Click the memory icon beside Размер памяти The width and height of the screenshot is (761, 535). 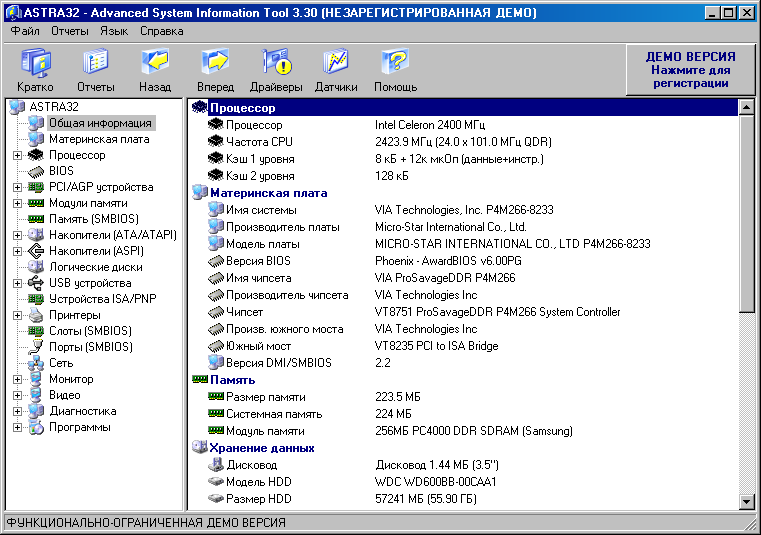point(215,396)
